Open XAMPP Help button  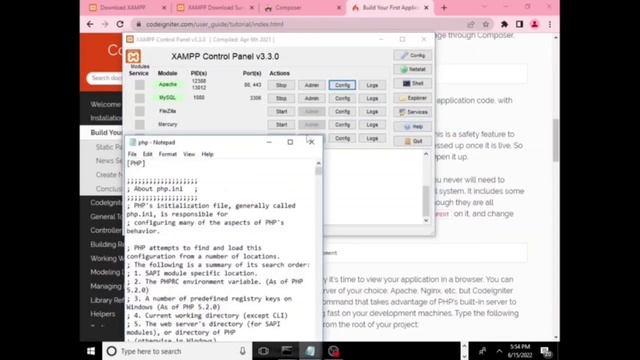pos(413,127)
